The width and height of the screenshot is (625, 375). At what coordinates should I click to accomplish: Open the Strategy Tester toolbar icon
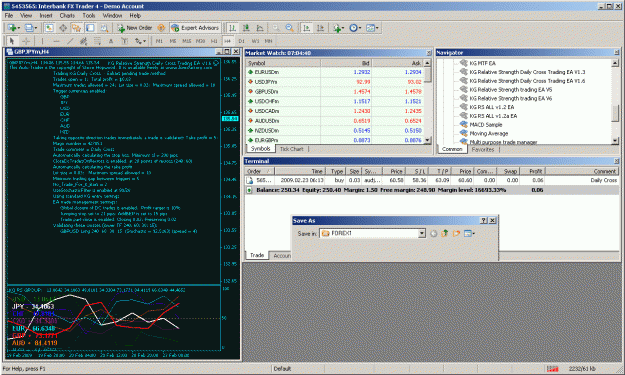[104, 28]
